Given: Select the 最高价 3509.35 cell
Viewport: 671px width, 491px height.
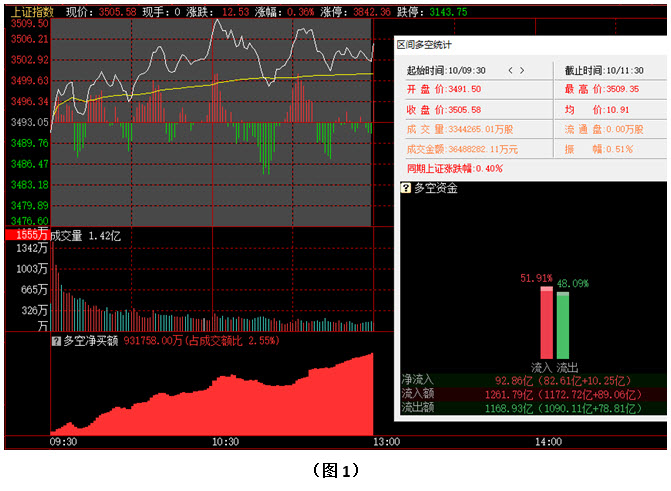Looking at the screenshot, I should click(602, 89).
